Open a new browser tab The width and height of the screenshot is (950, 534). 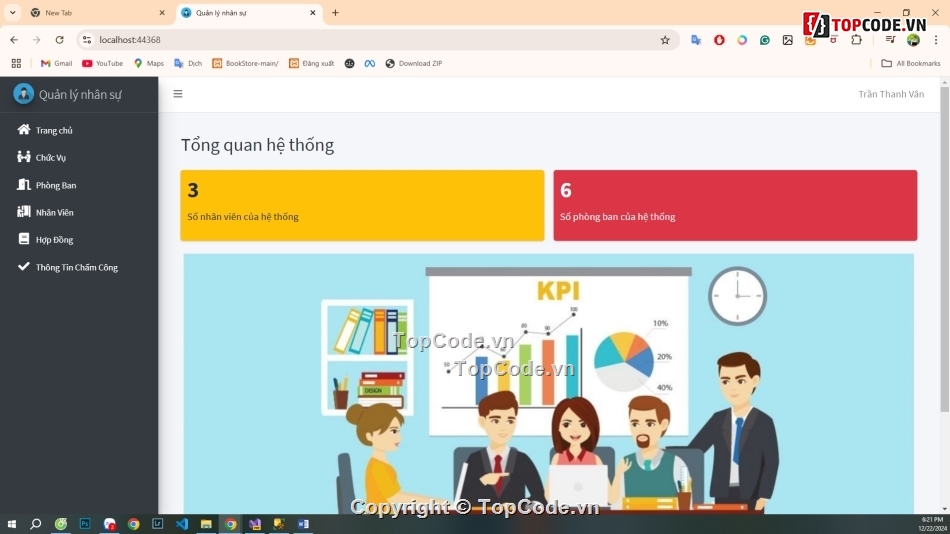click(x=335, y=13)
